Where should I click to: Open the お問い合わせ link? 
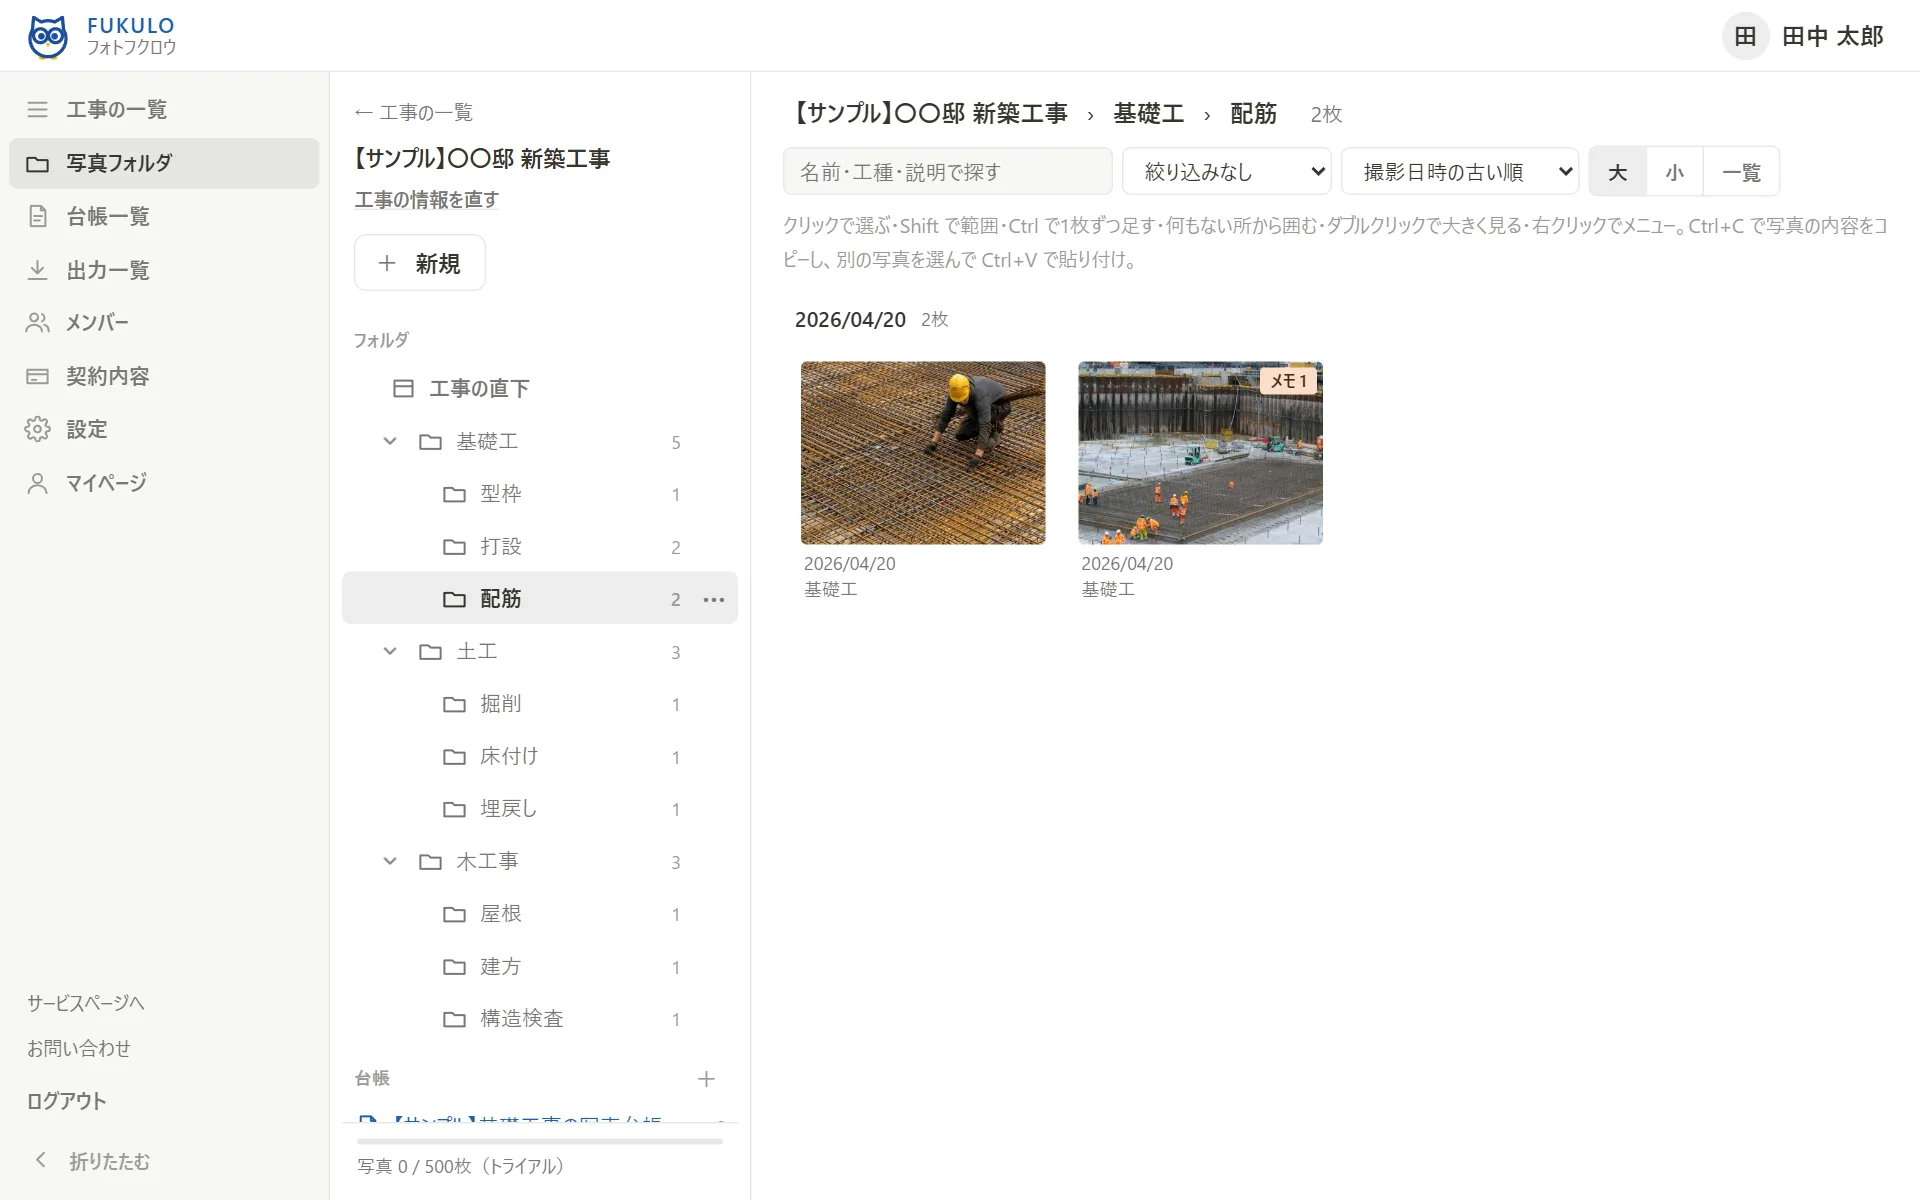[78, 1048]
